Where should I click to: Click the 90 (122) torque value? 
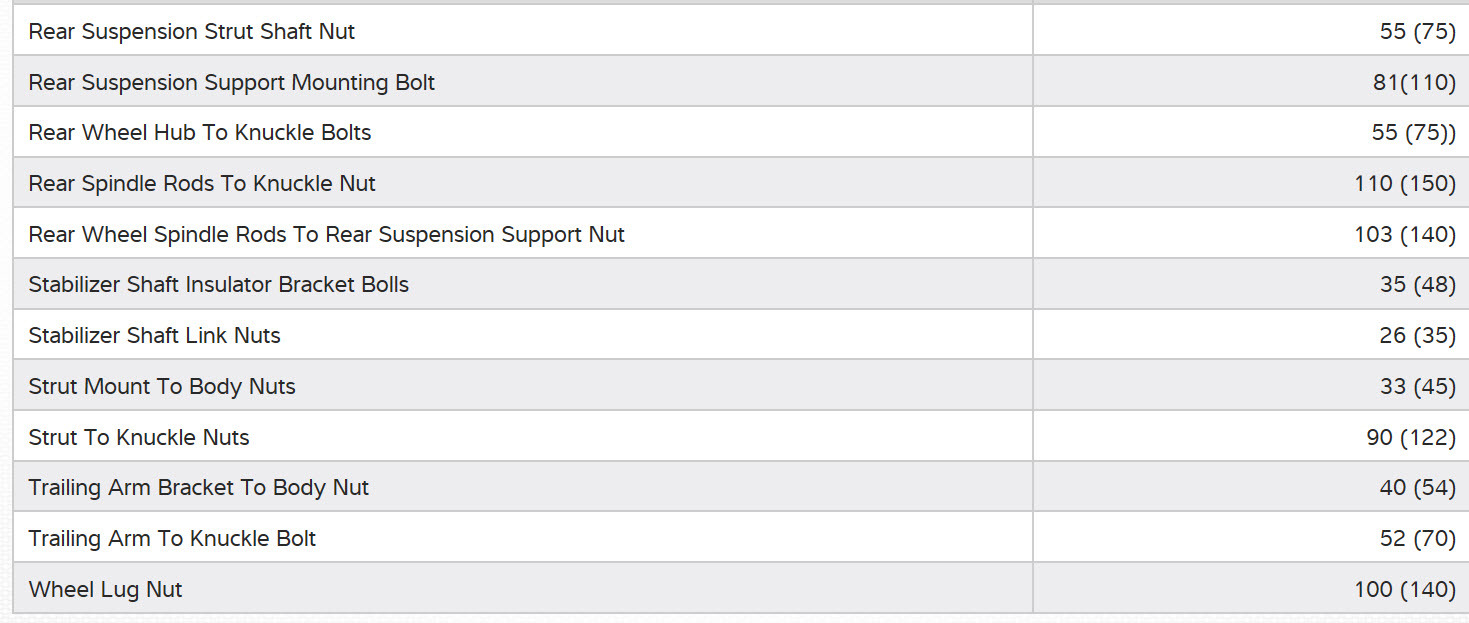click(x=1411, y=438)
